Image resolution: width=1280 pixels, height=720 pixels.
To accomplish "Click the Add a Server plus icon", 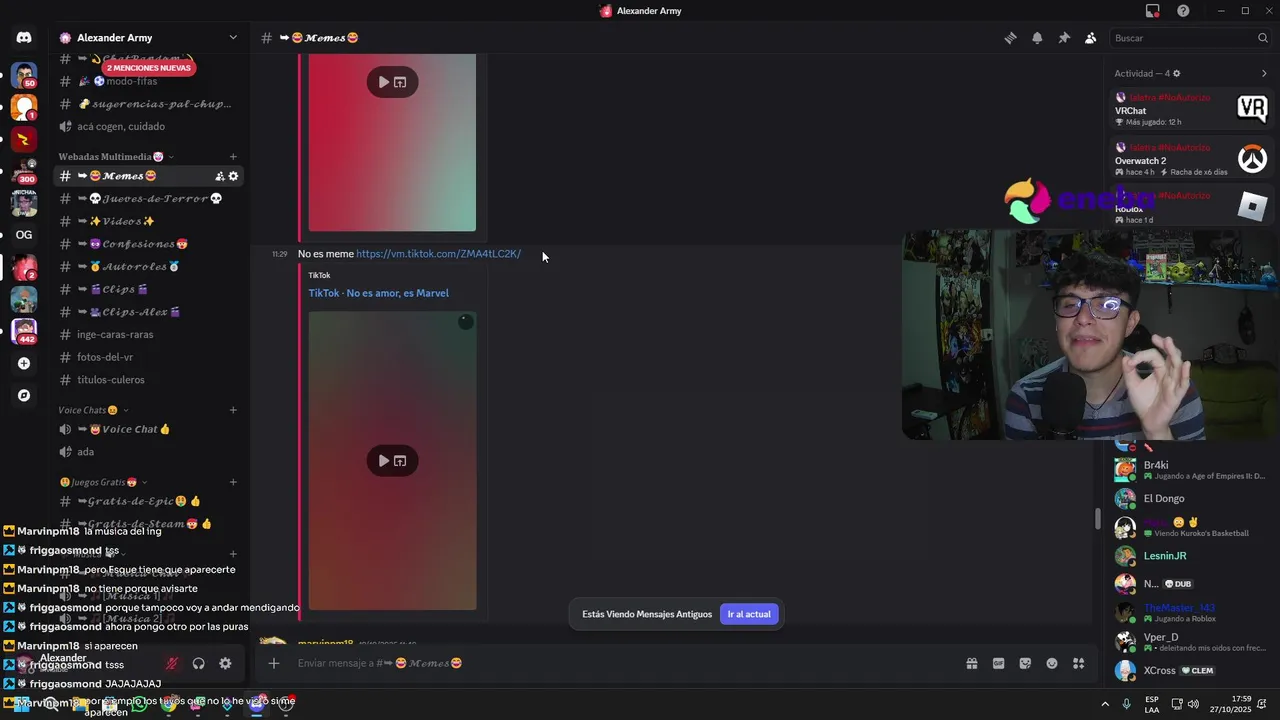I will pos(24,364).
